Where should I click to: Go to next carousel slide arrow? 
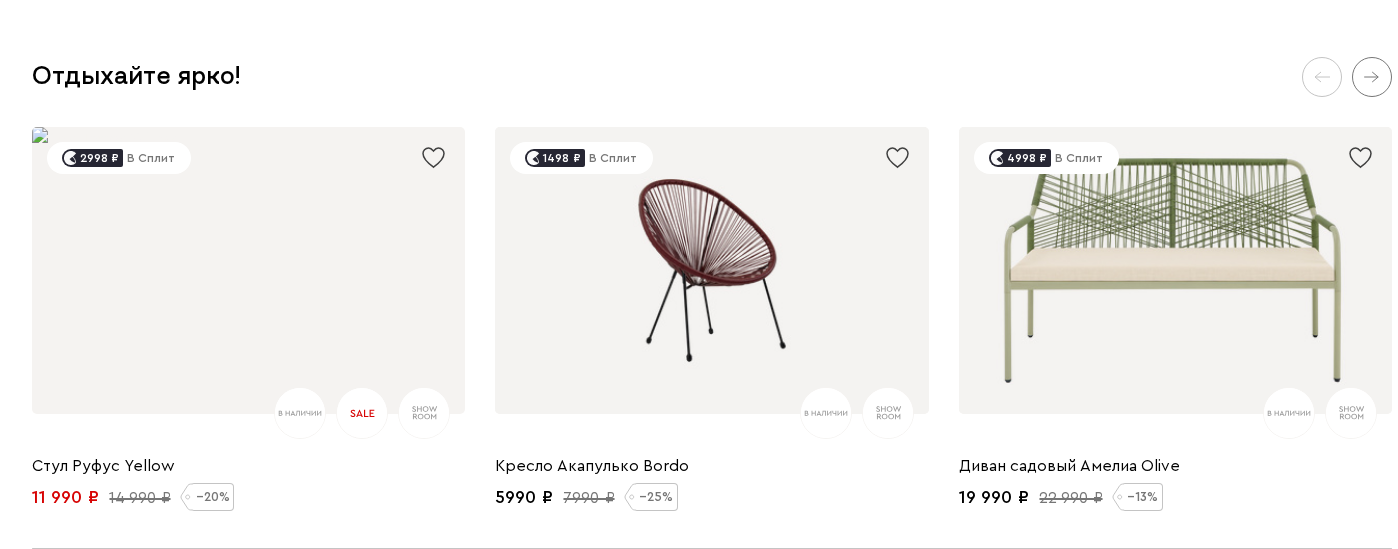[x=1371, y=77]
